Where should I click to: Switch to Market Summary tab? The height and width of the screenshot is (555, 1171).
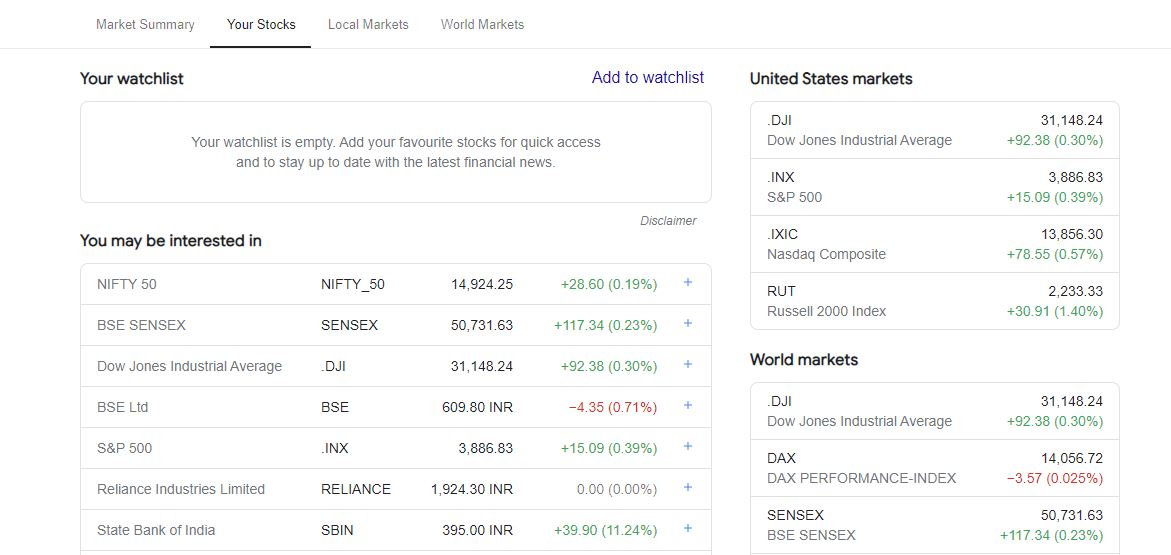[x=145, y=25]
